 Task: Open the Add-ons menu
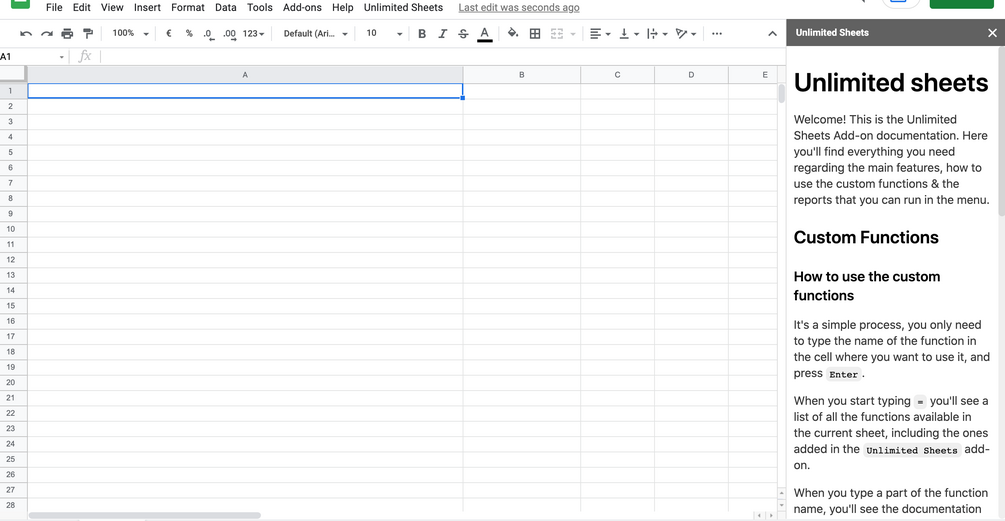click(302, 8)
